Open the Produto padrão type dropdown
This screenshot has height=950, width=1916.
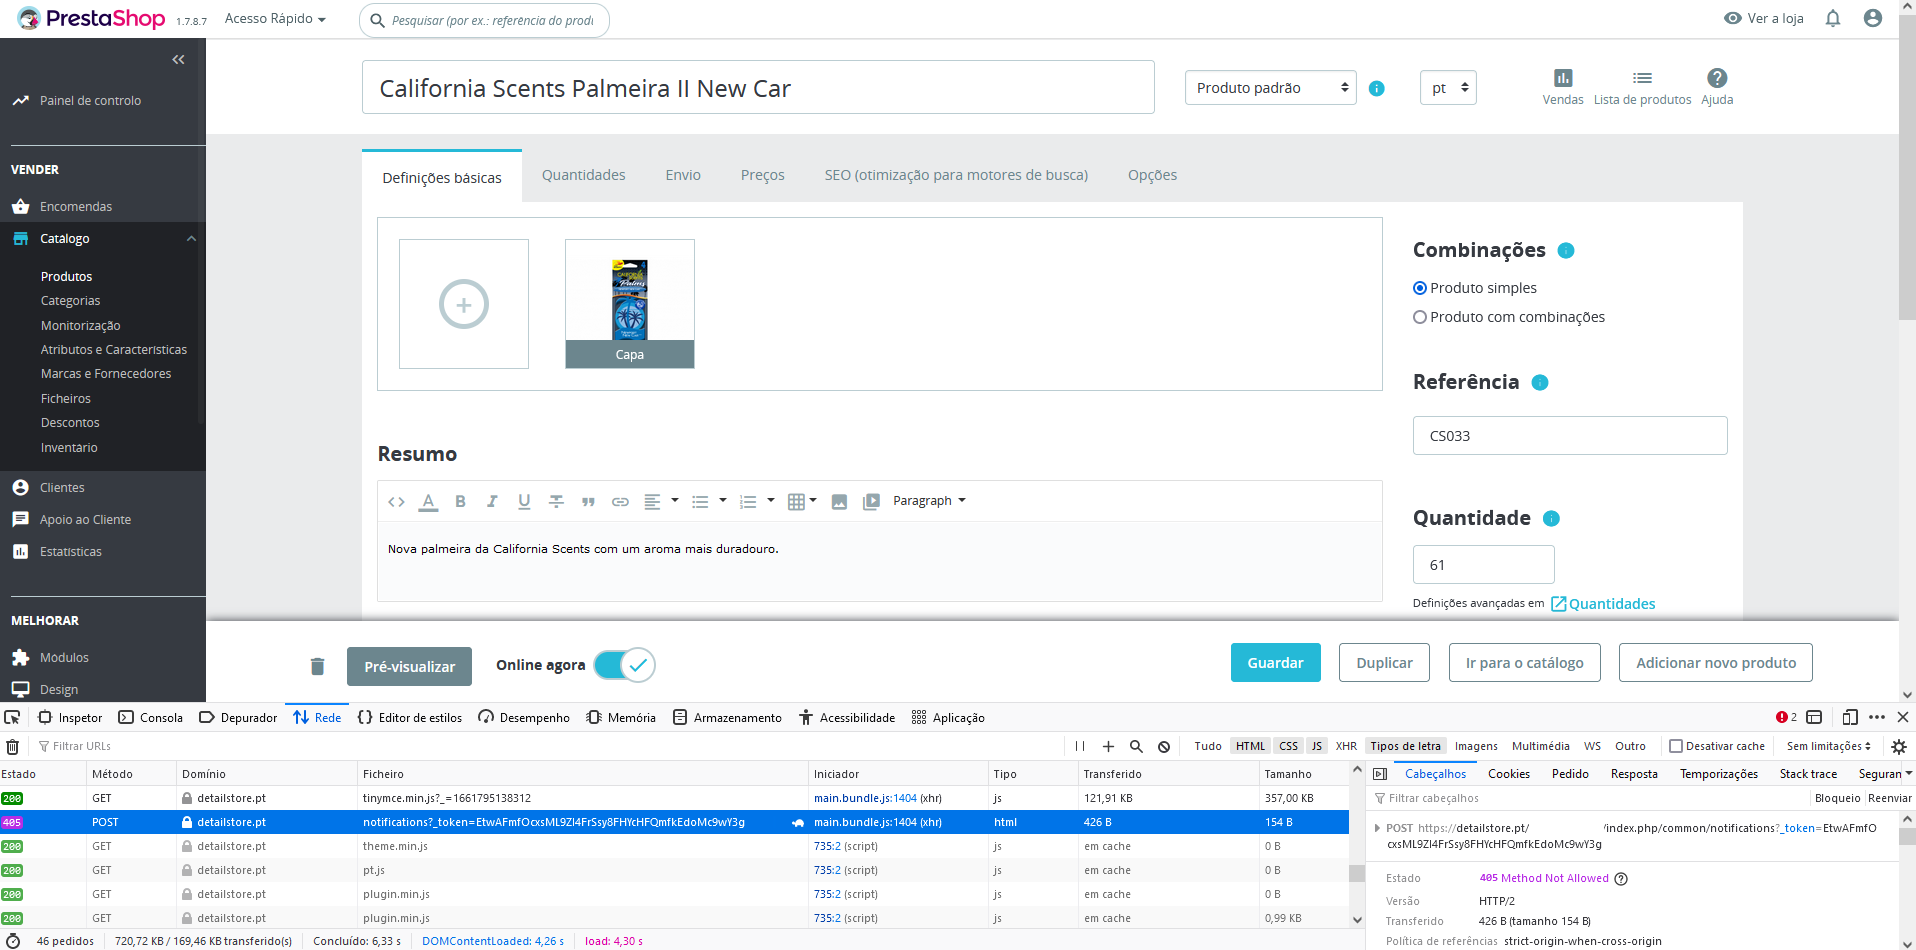coord(1270,88)
